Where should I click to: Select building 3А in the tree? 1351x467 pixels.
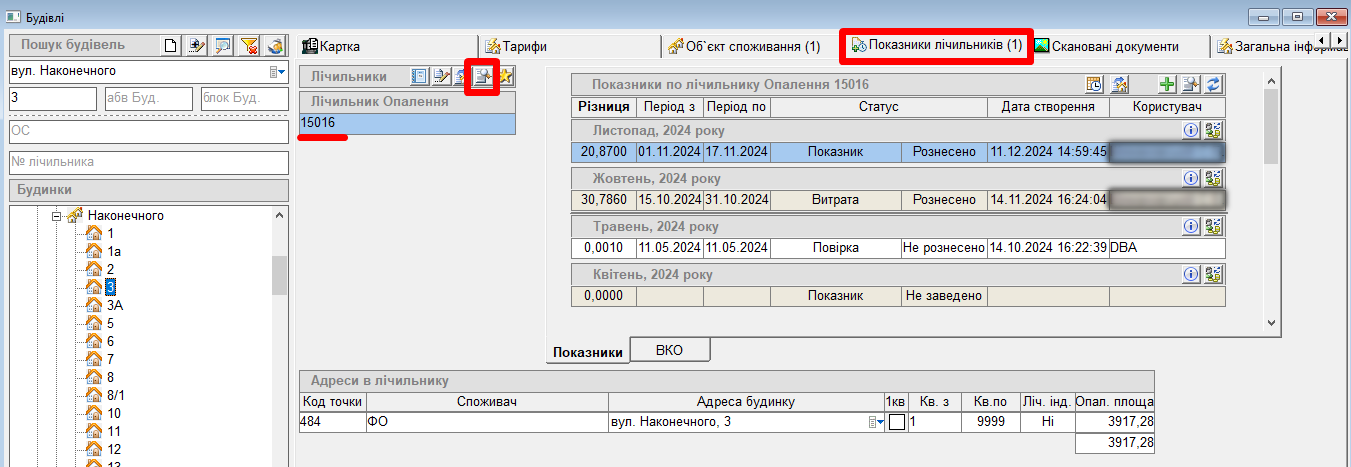(115, 305)
